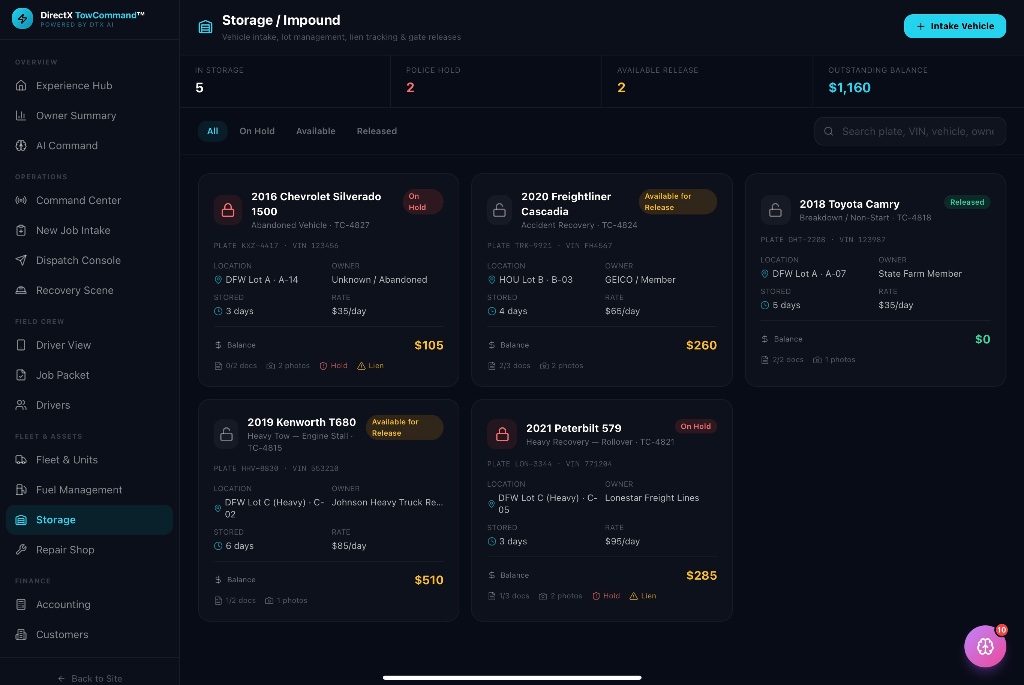Click the Driver View phone icon

(x=21, y=345)
